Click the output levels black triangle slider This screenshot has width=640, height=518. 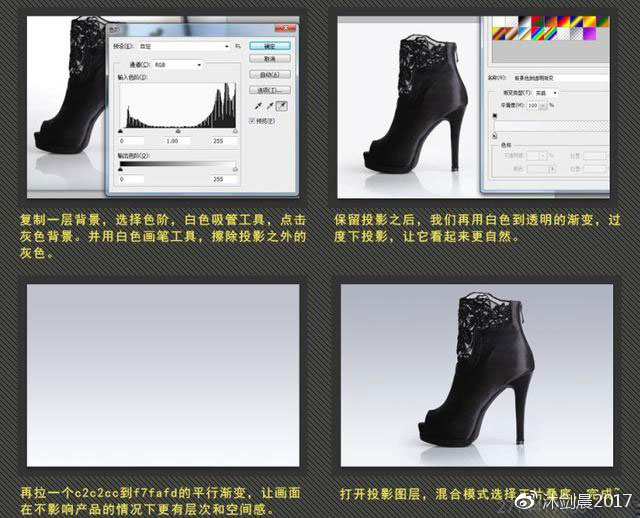click(x=120, y=169)
